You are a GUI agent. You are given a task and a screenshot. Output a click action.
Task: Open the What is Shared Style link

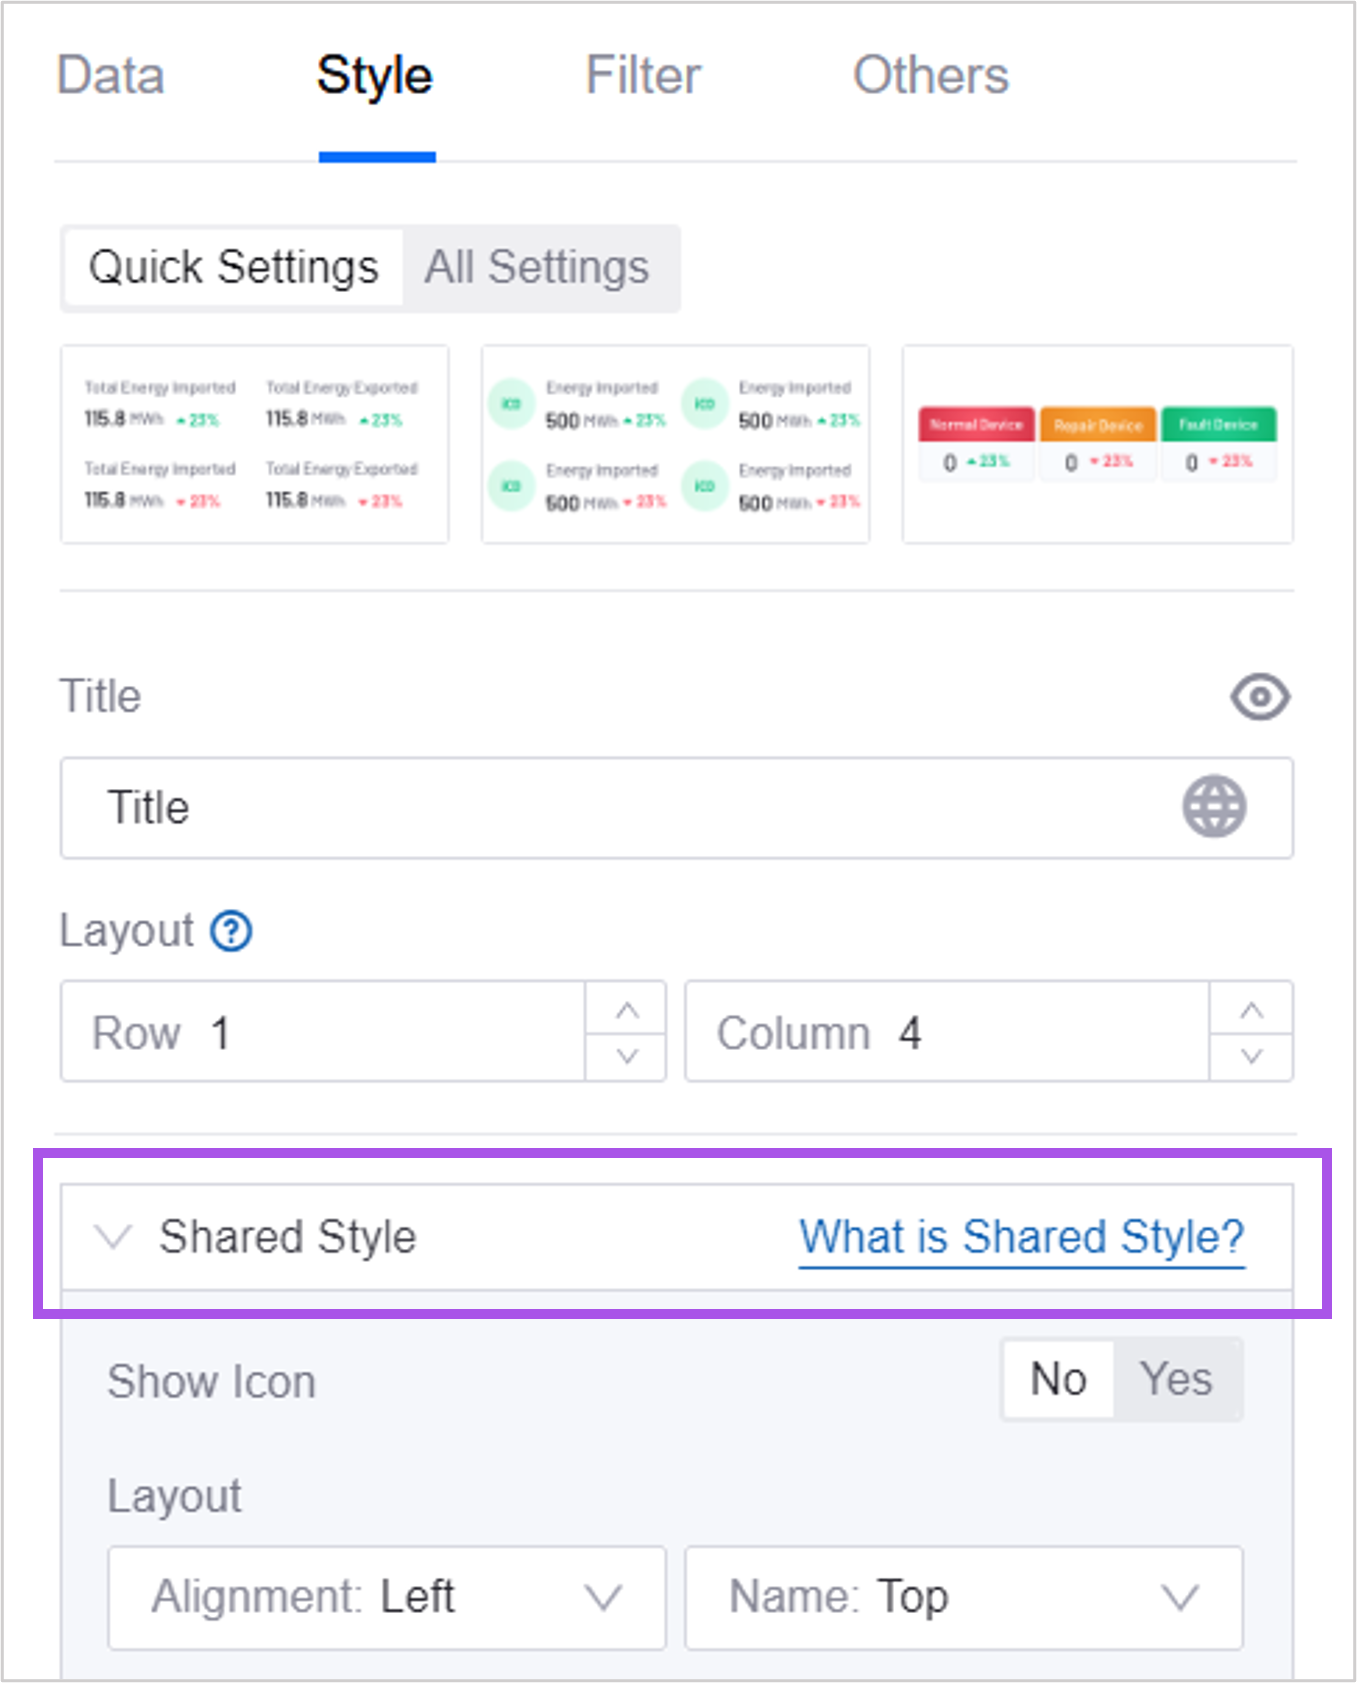pos(1021,1237)
